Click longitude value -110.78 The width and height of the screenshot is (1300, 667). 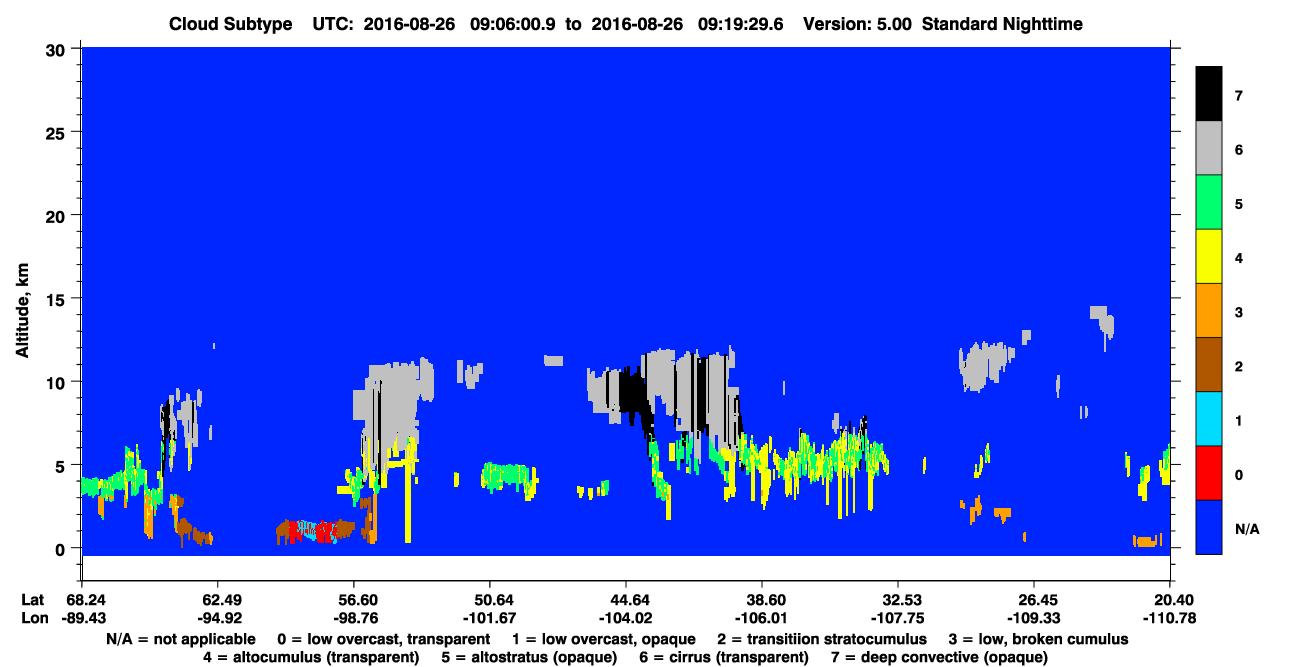coord(1170,619)
